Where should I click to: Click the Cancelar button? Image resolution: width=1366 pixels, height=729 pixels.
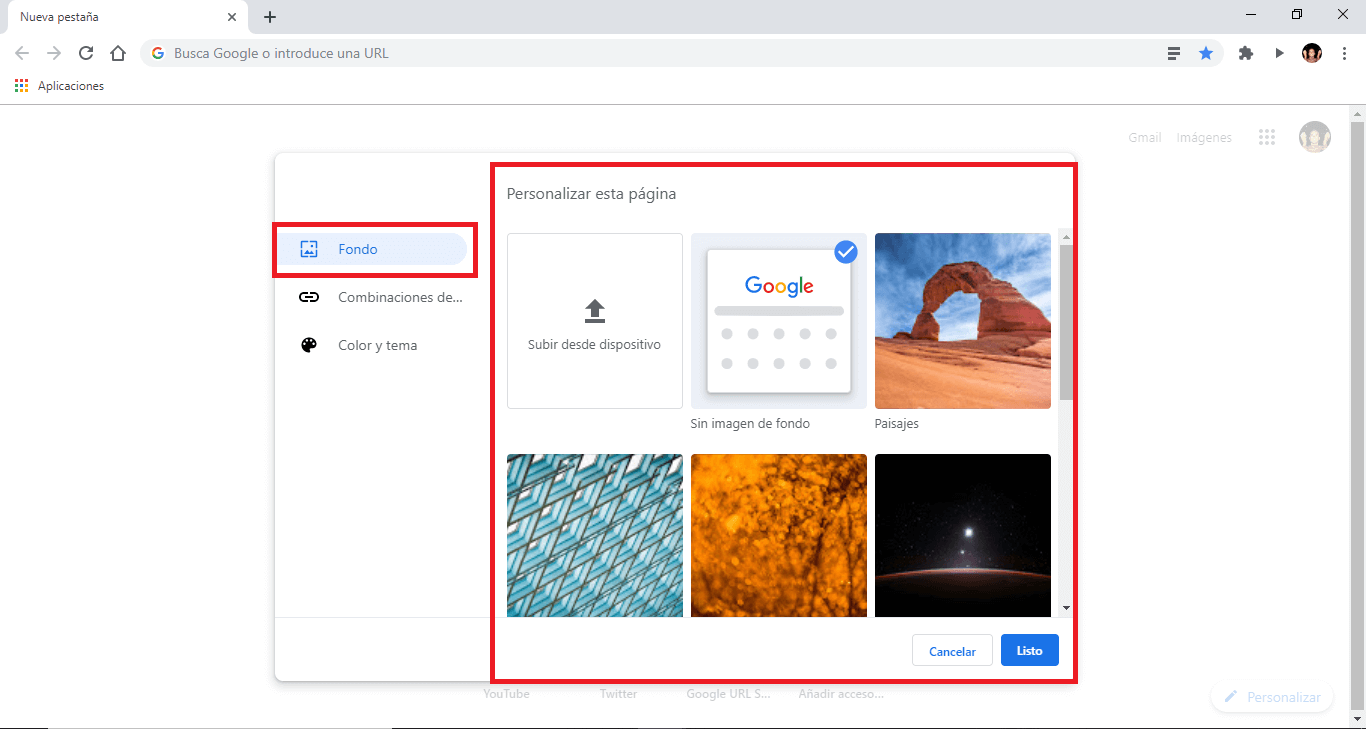[x=952, y=651]
